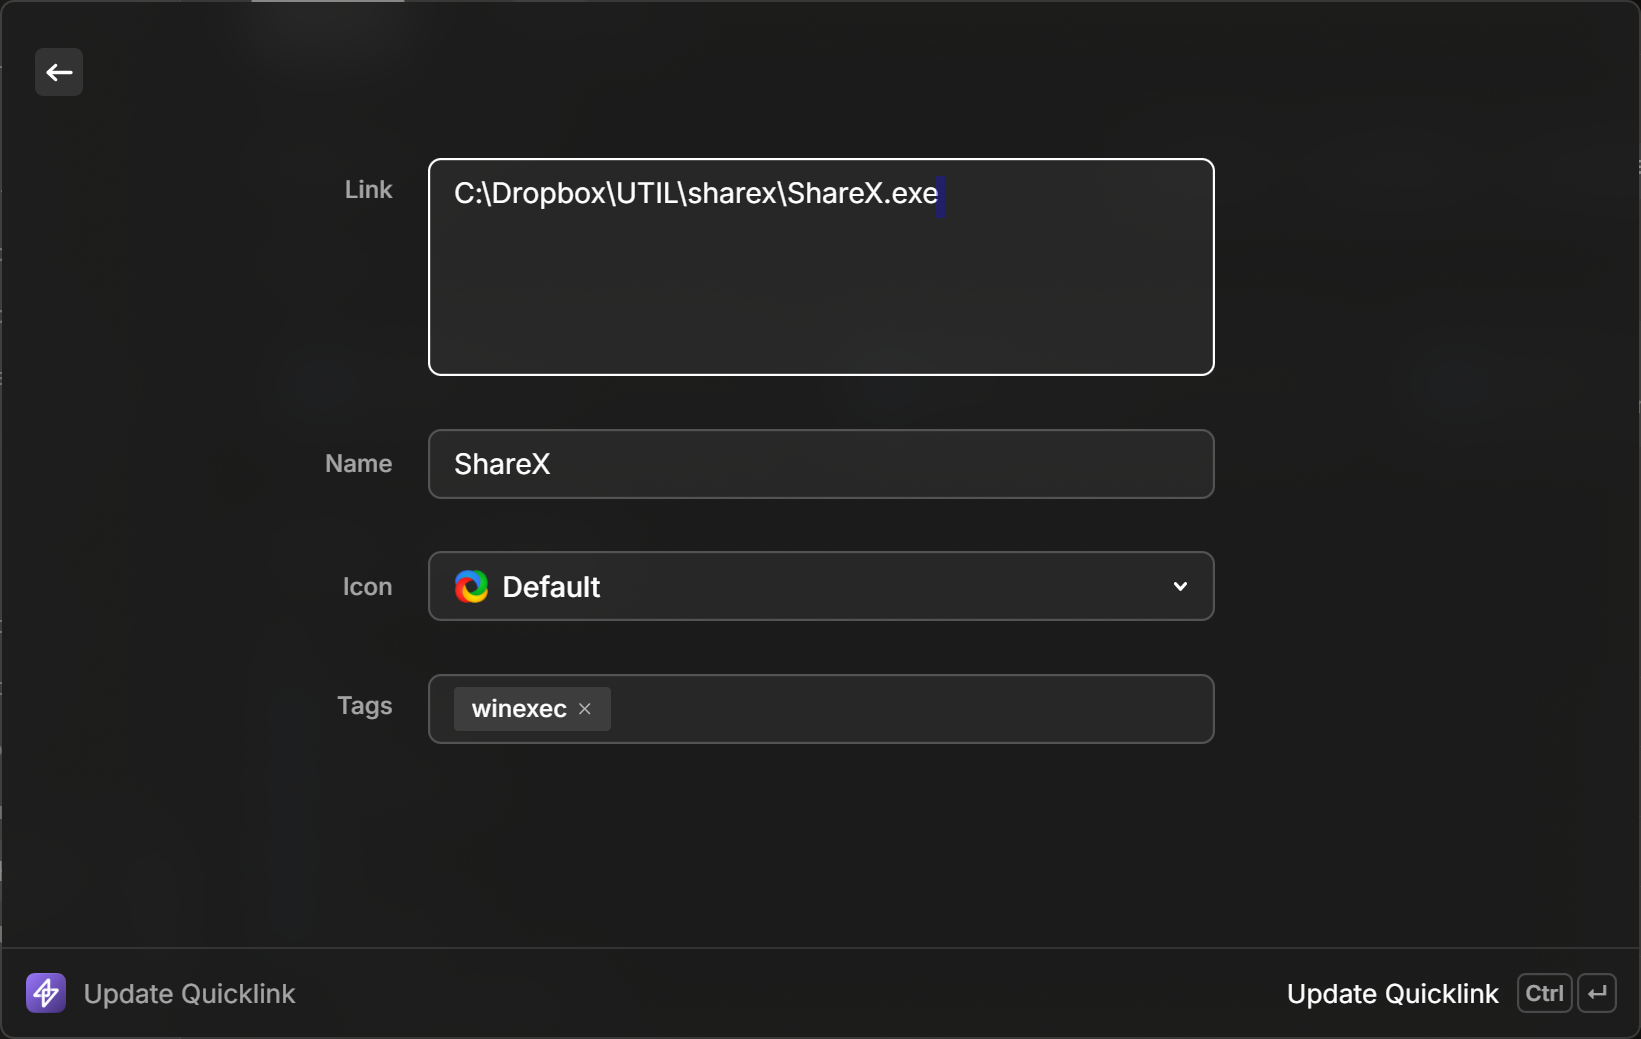Remove the winexec tag with its x
Screen dimensions: 1641x1039
coord(585,709)
